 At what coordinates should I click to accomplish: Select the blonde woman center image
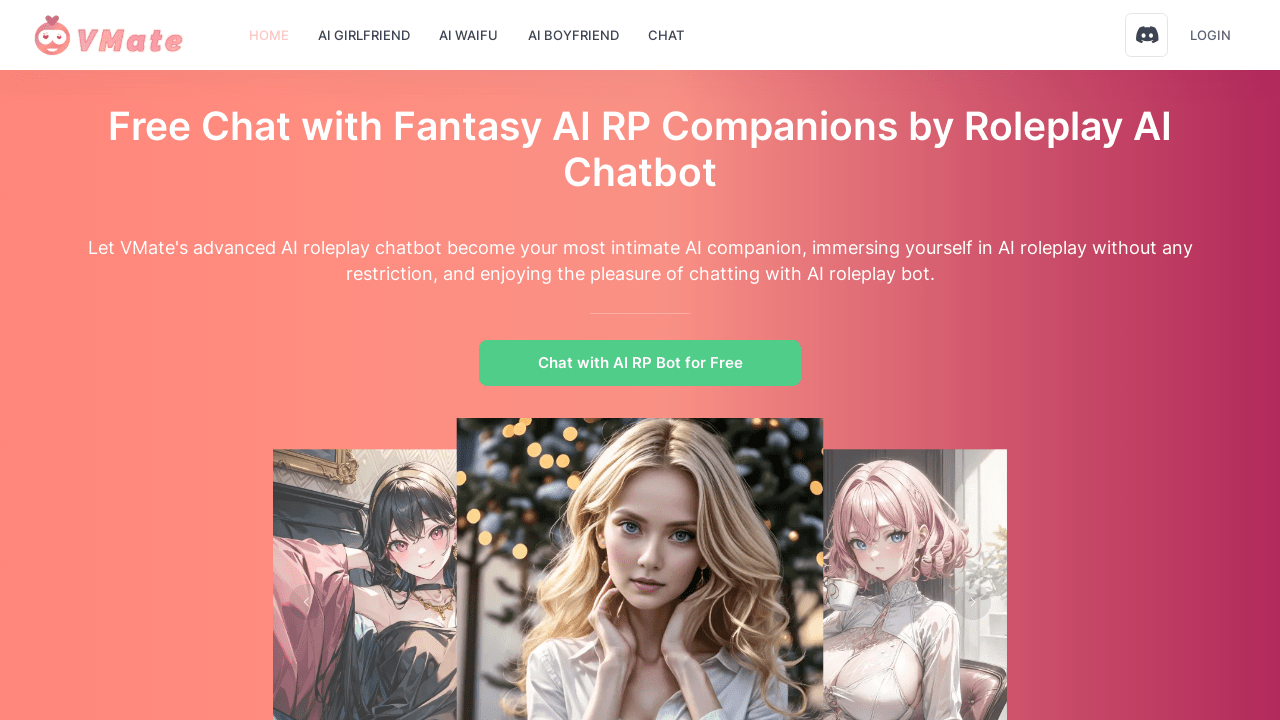(640, 569)
